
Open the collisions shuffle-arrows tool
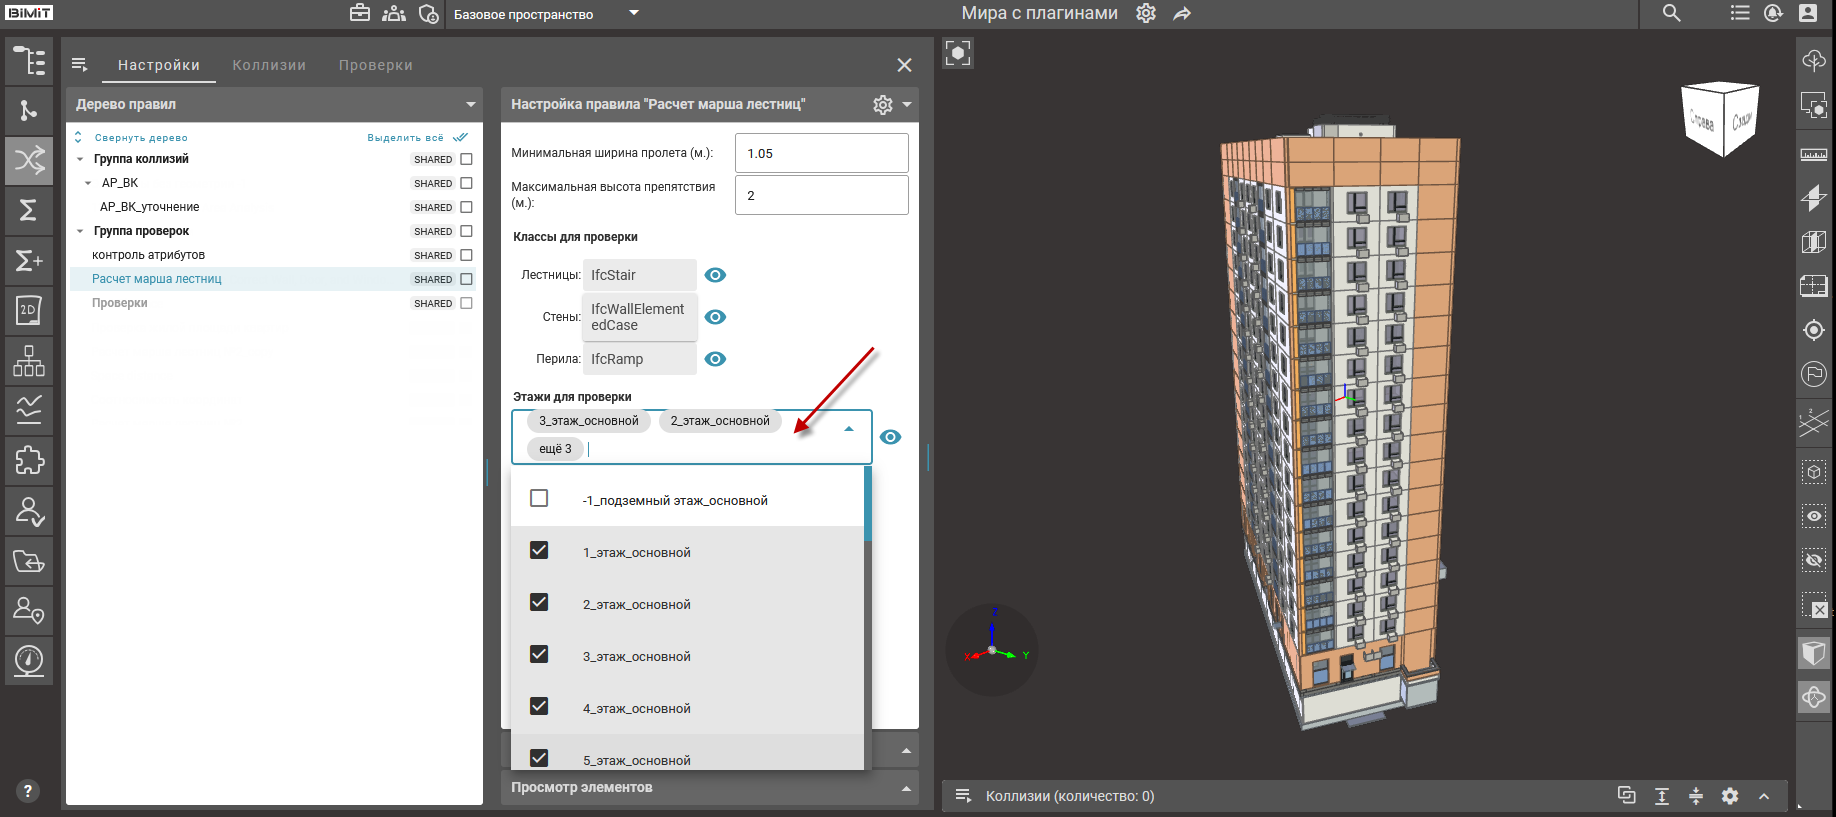point(29,160)
